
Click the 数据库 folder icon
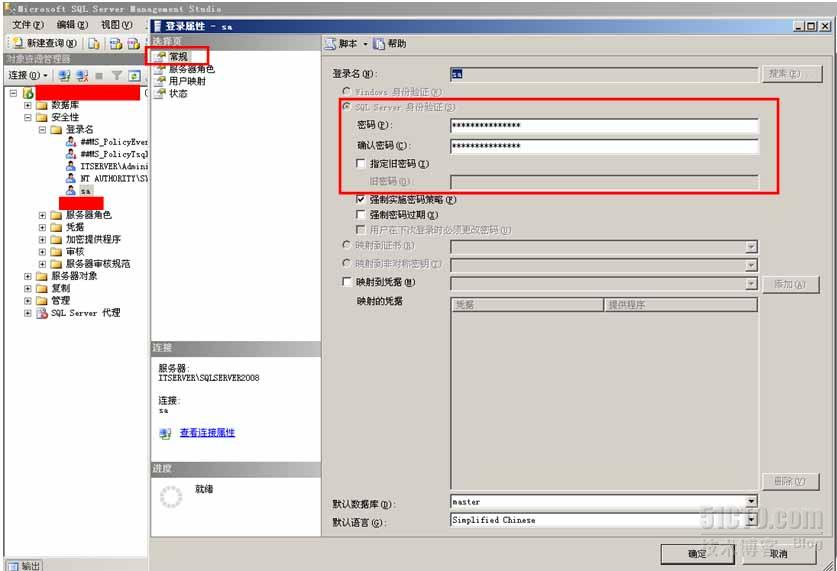(x=42, y=105)
